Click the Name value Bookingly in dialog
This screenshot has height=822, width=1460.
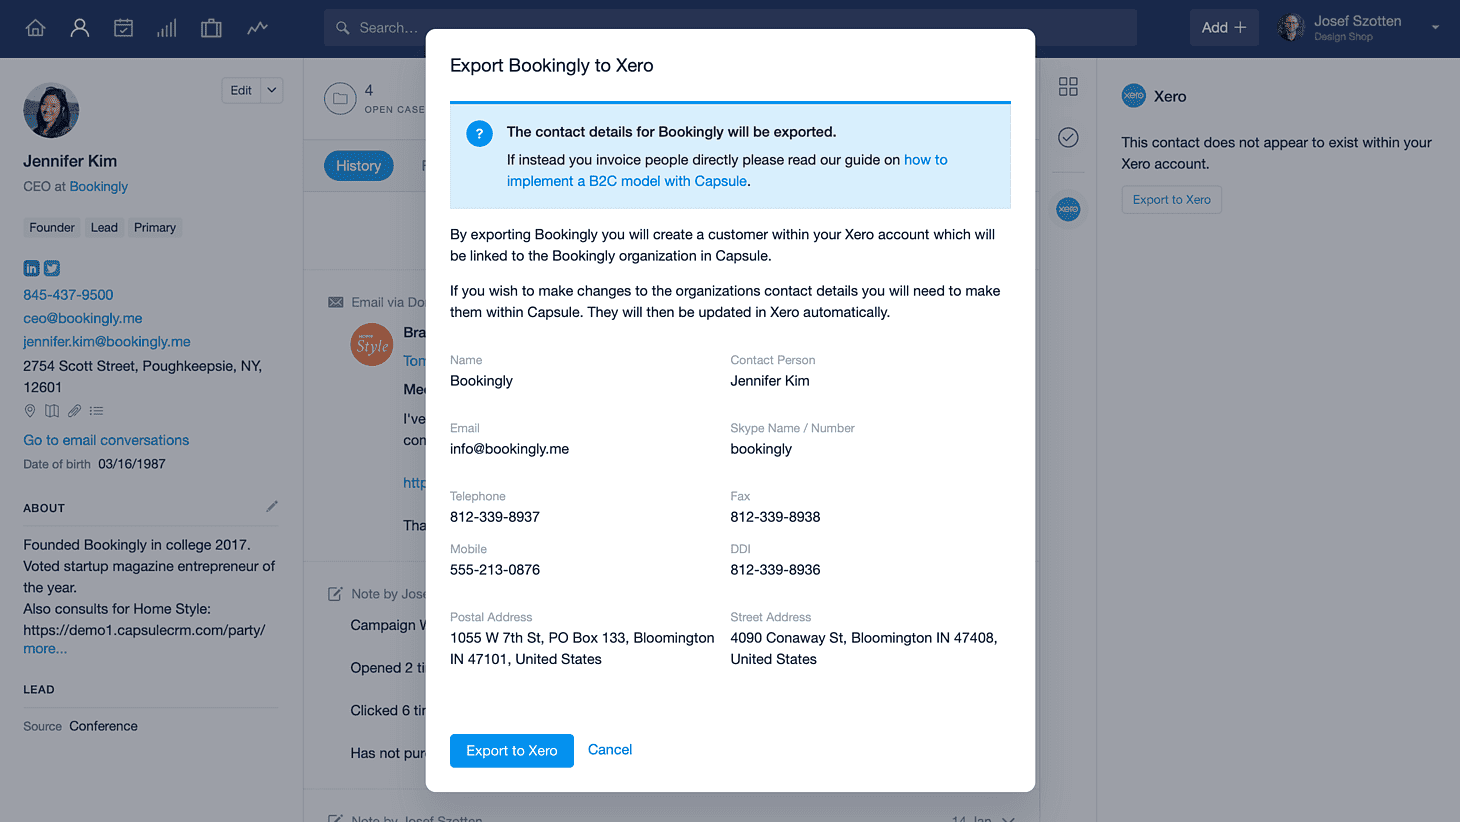point(481,381)
